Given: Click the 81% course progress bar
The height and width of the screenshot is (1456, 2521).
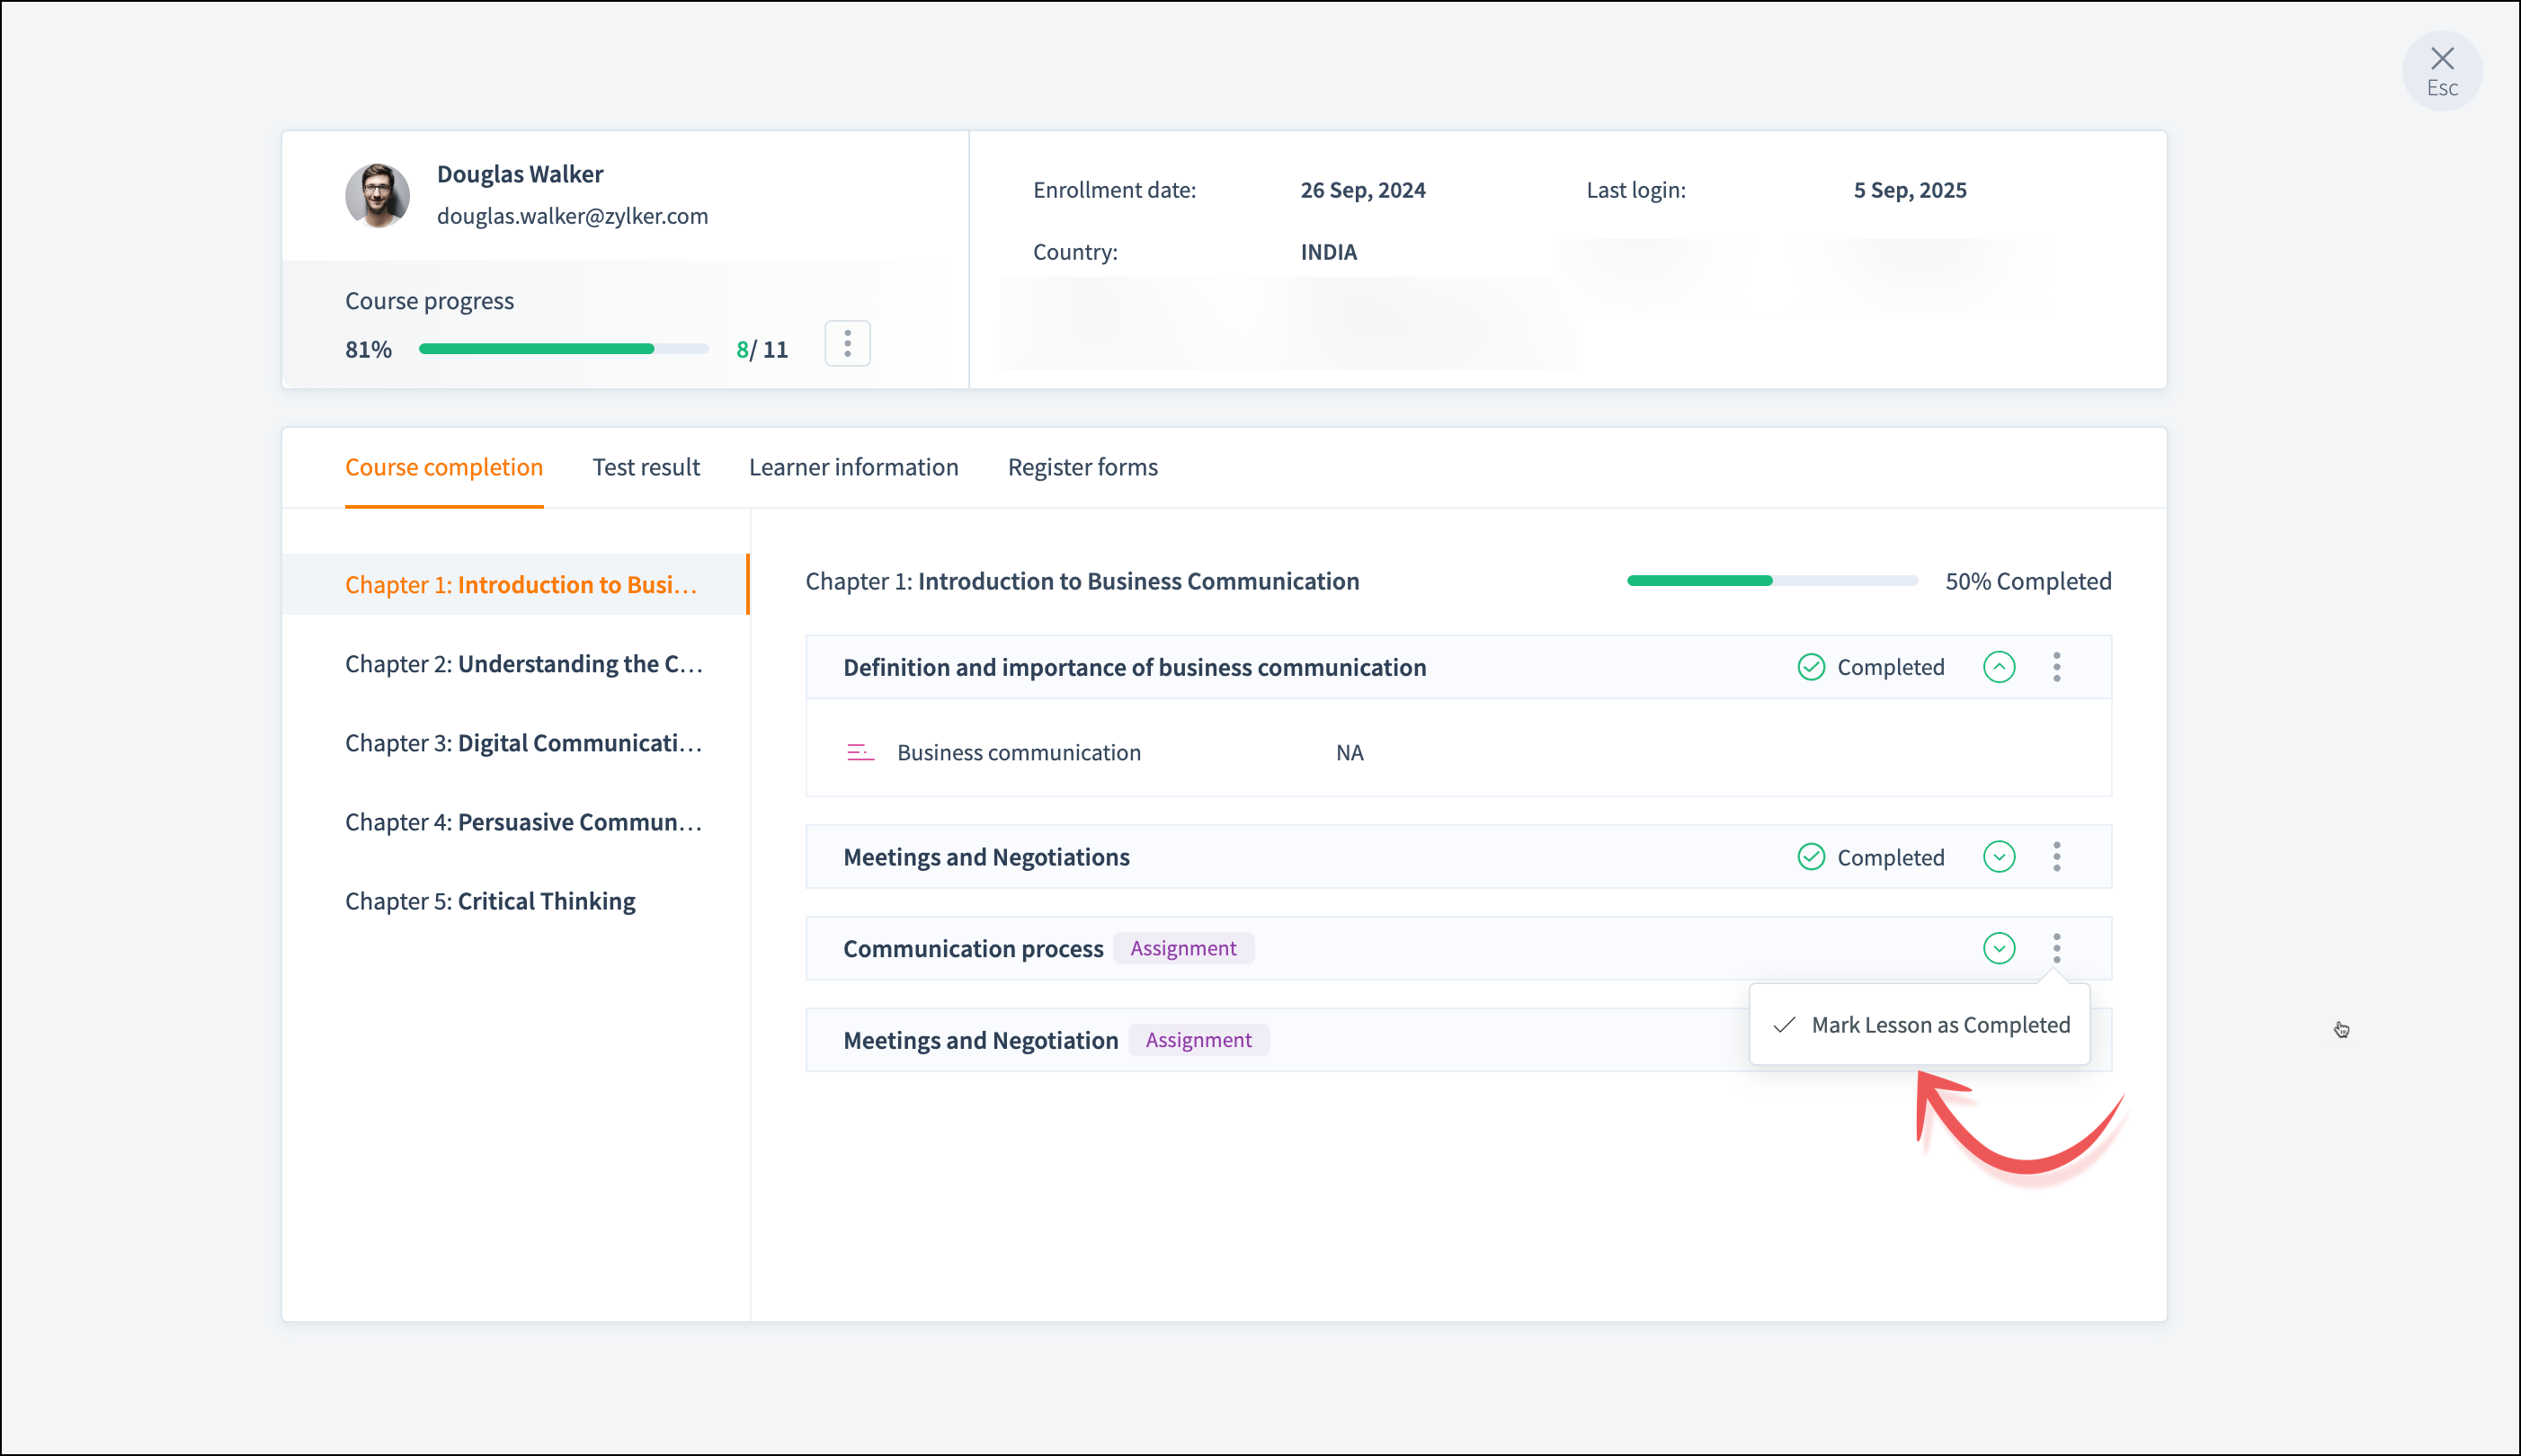Looking at the screenshot, I should (x=563, y=349).
